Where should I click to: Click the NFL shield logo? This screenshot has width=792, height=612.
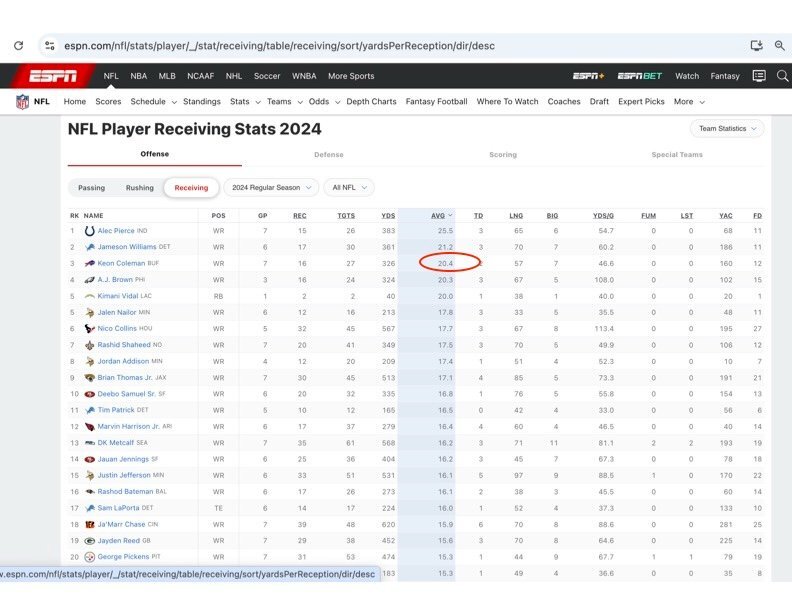click(22, 101)
